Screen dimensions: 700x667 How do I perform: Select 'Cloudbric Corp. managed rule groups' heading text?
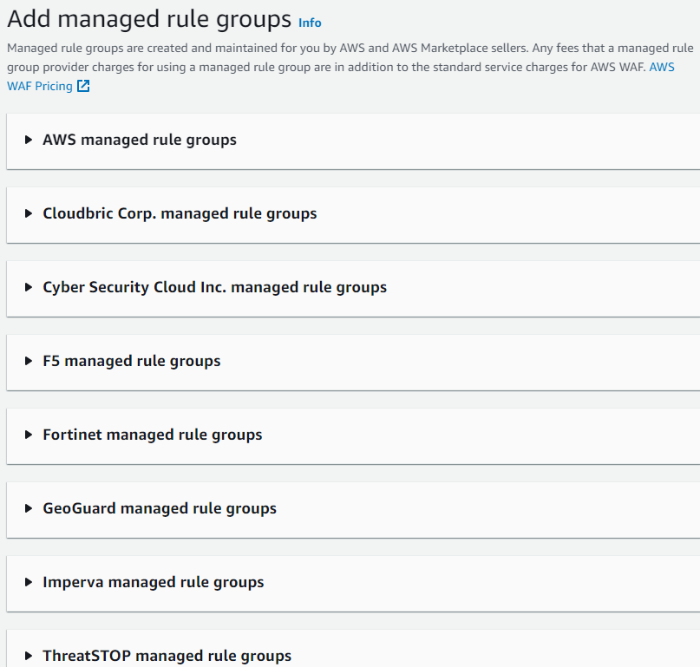pos(179,213)
